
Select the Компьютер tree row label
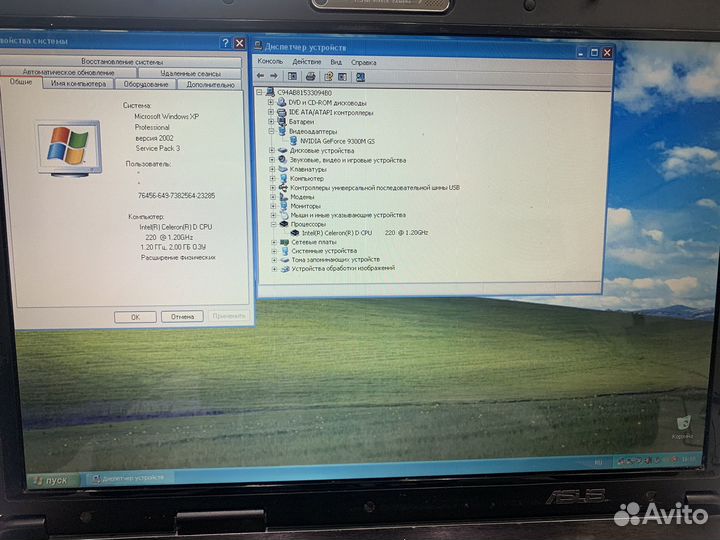coord(307,179)
